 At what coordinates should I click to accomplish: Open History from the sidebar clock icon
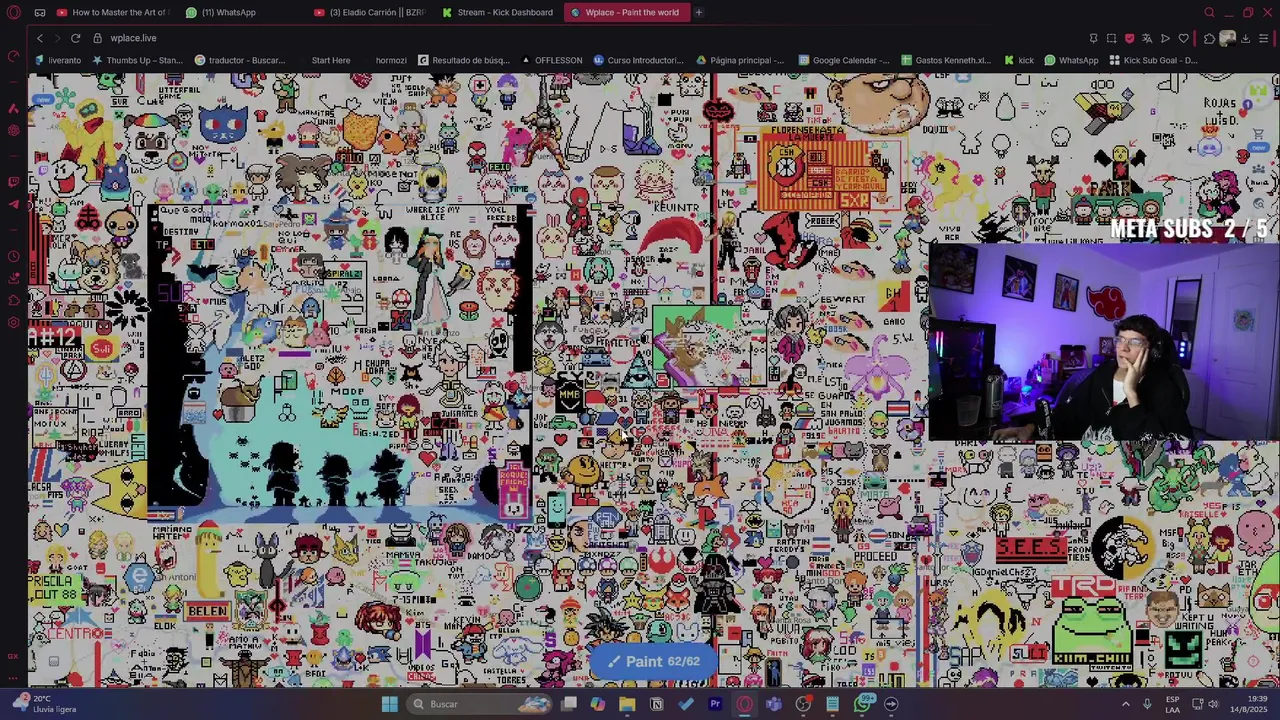(x=13, y=256)
